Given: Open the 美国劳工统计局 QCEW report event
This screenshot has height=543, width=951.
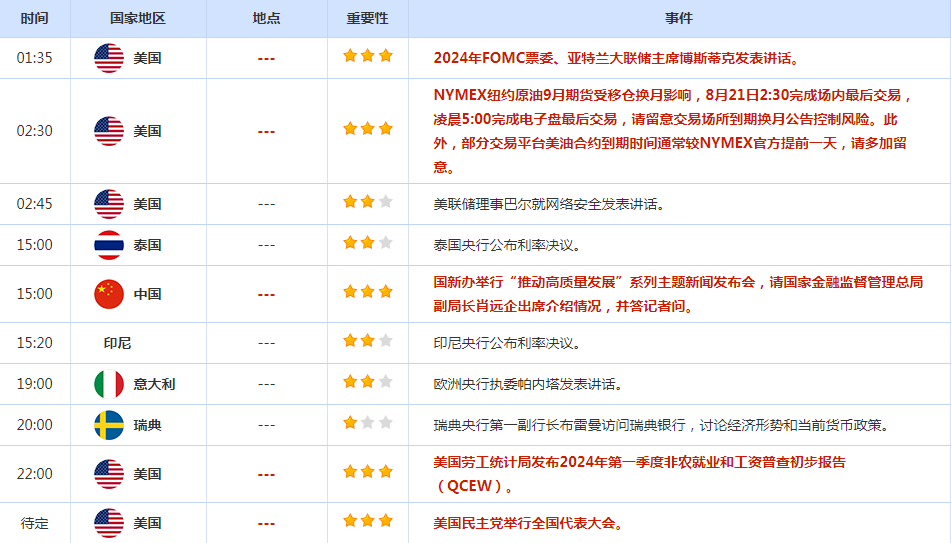Looking at the screenshot, I should [x=639, y=474].
